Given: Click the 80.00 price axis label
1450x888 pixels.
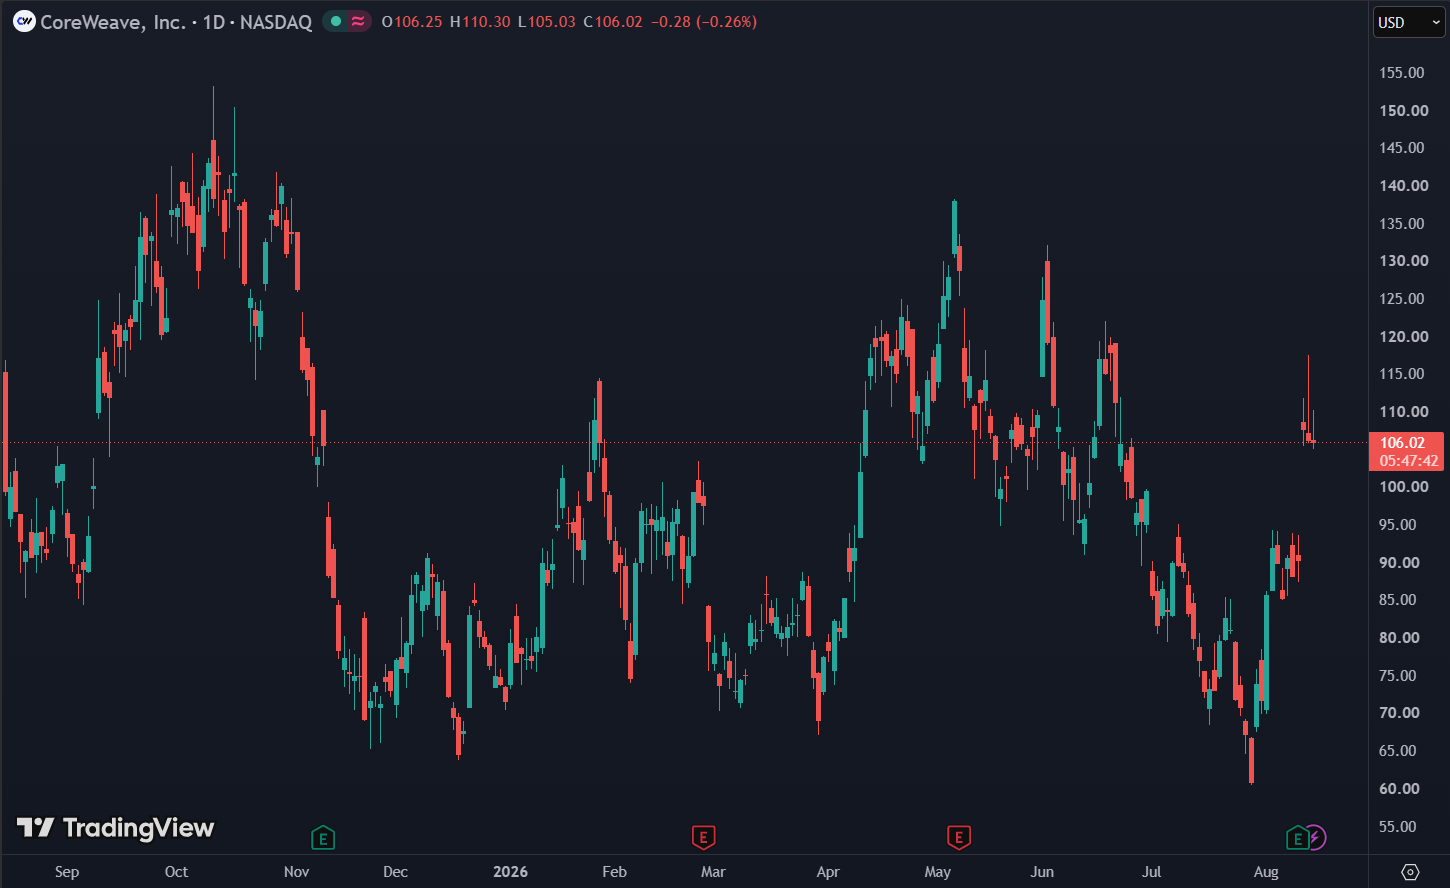Looking at the screenshot, I should (1399, 638).
